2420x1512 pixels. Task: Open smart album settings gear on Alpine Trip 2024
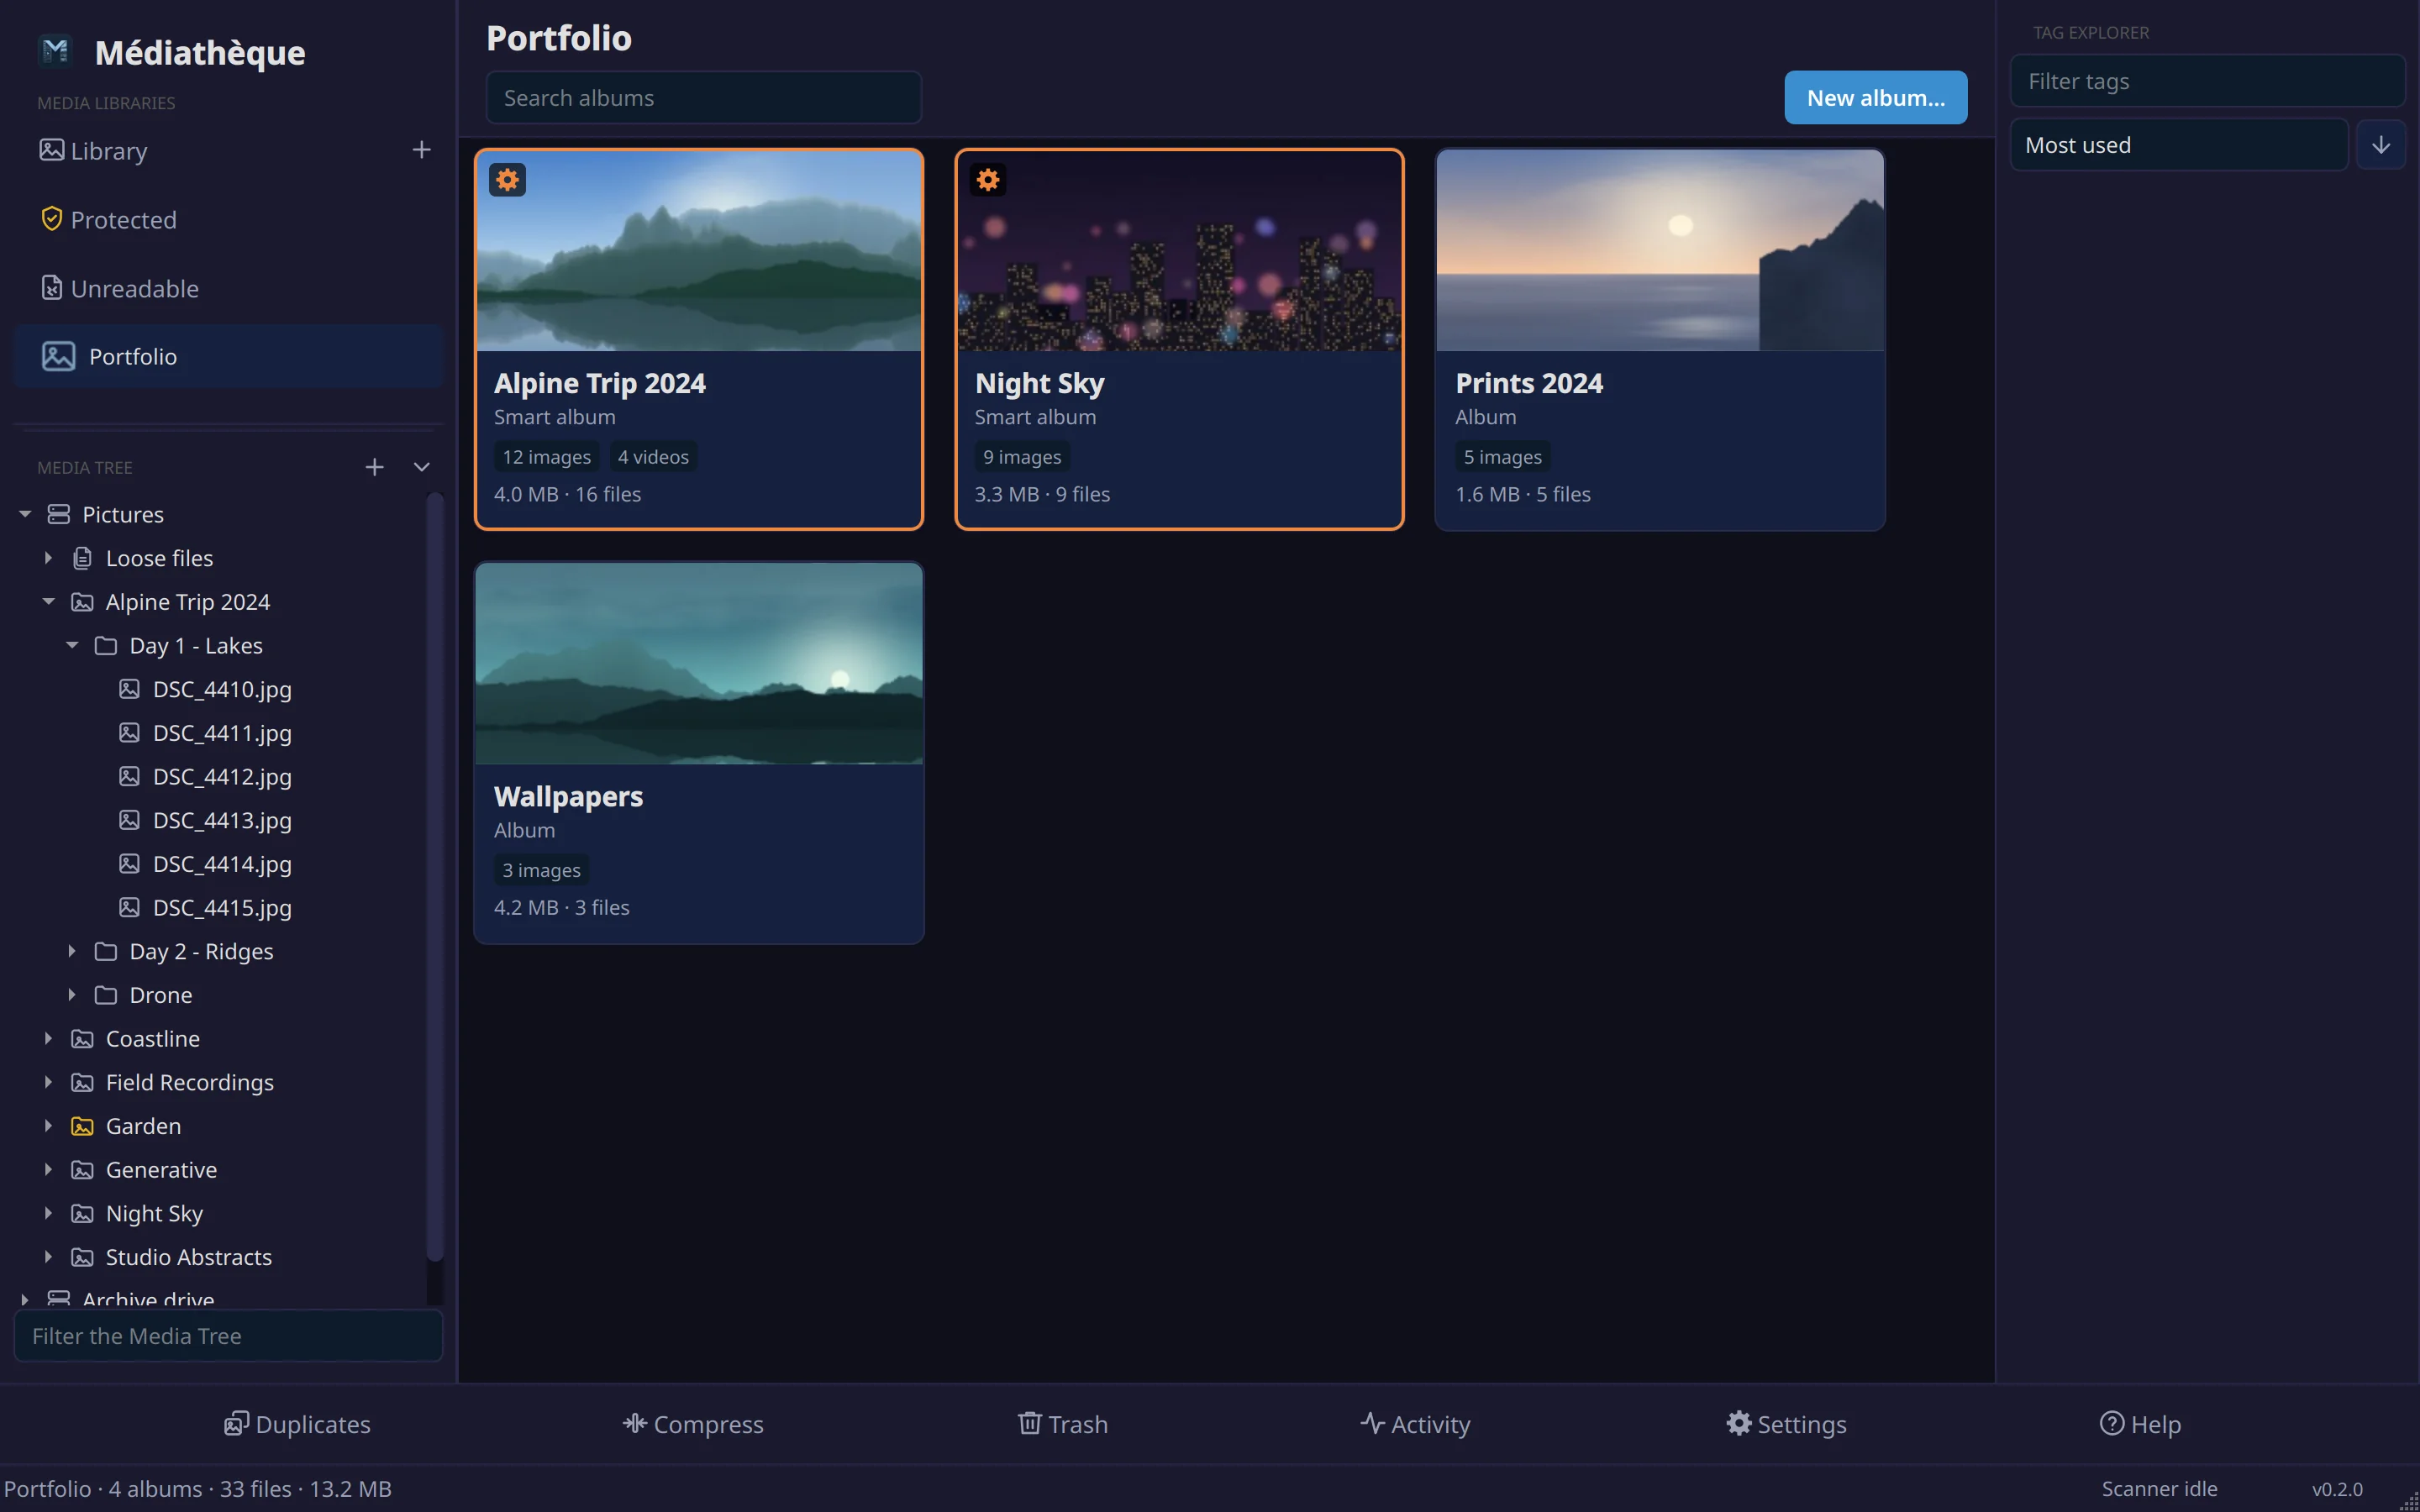pos(507,180)
